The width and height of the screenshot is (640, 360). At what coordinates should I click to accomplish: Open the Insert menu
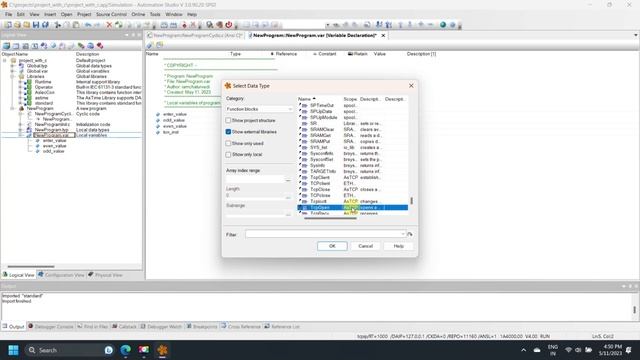[x=50, y=14]
